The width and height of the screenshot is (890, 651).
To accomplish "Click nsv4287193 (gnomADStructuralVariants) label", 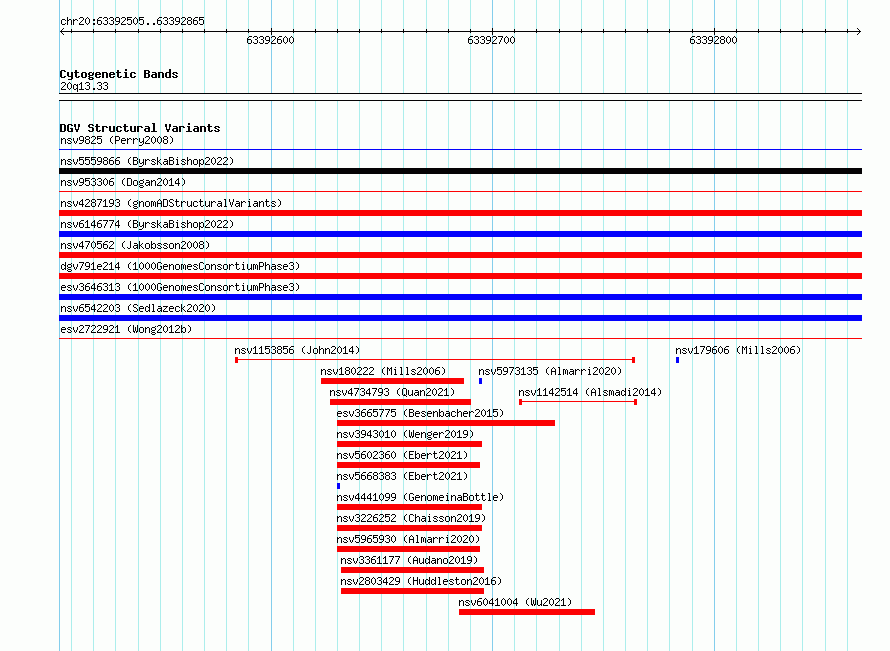I will click(171, 203).
